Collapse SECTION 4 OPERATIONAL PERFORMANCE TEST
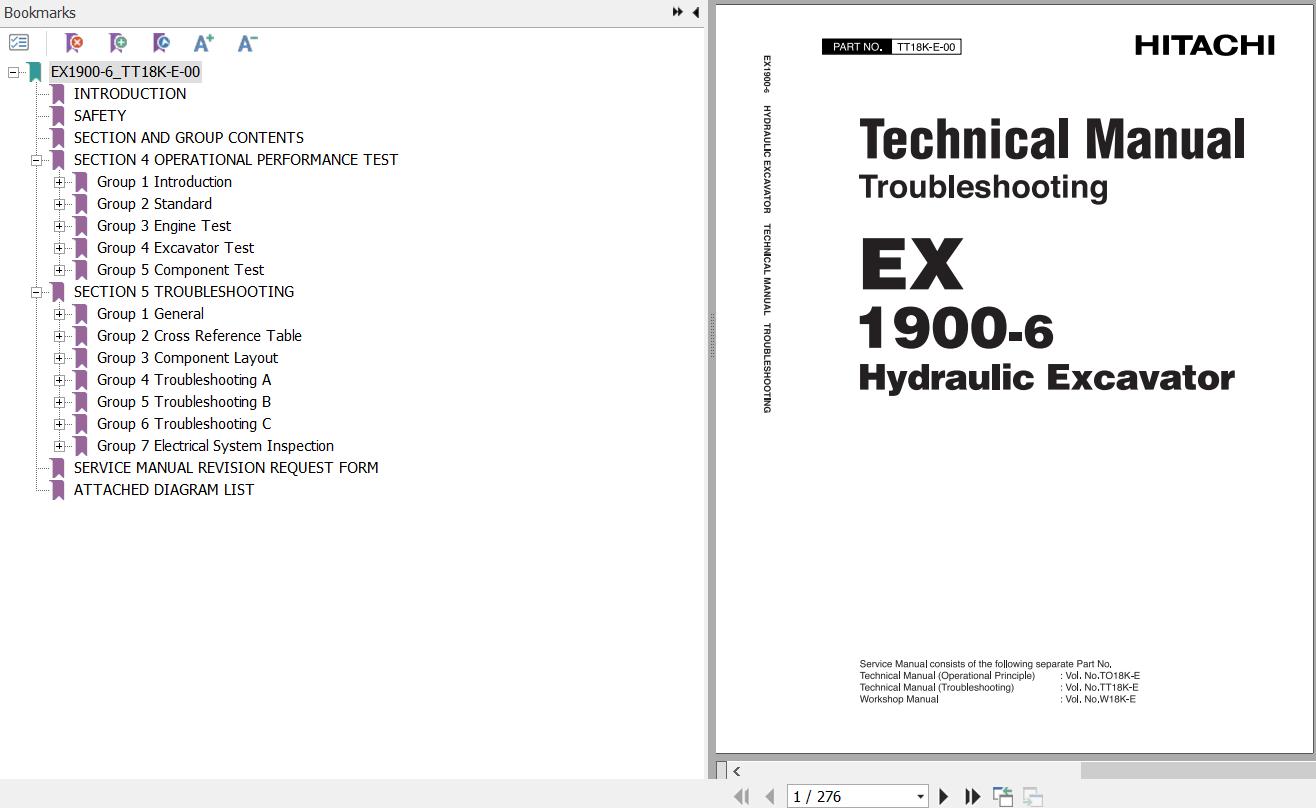This screenshot has height=808, width=1316. 36,160
